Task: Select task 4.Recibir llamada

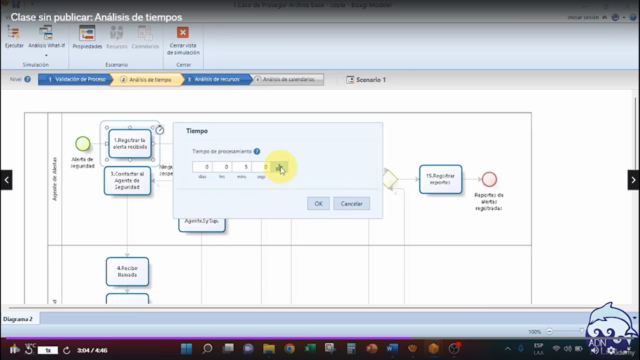Action: (x=127, y=271)
